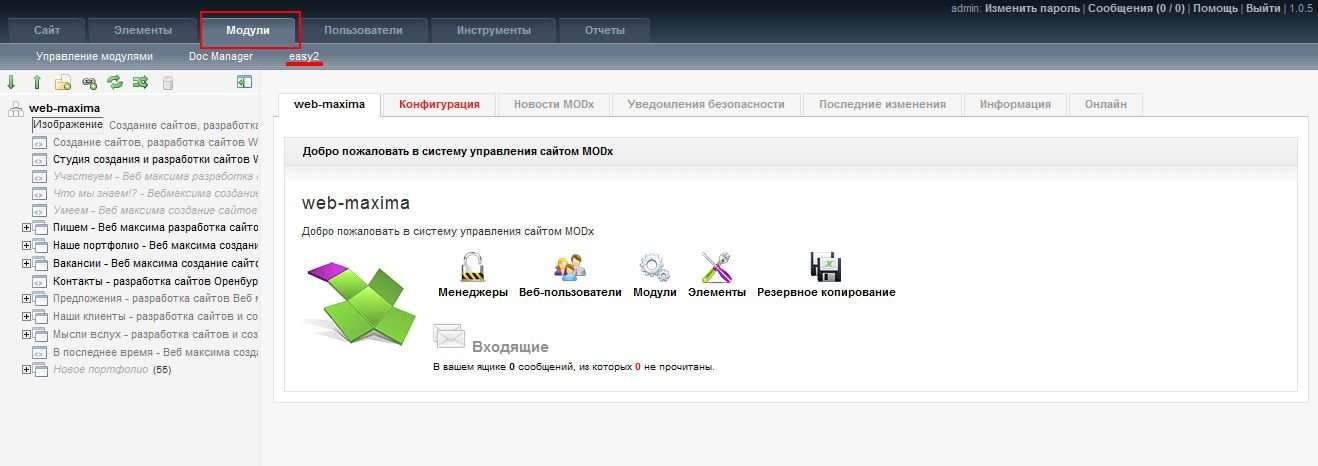Screen dimensions: 1318x466
Task: Switch to the Новости MODx tab
Action: click(554, 104)
